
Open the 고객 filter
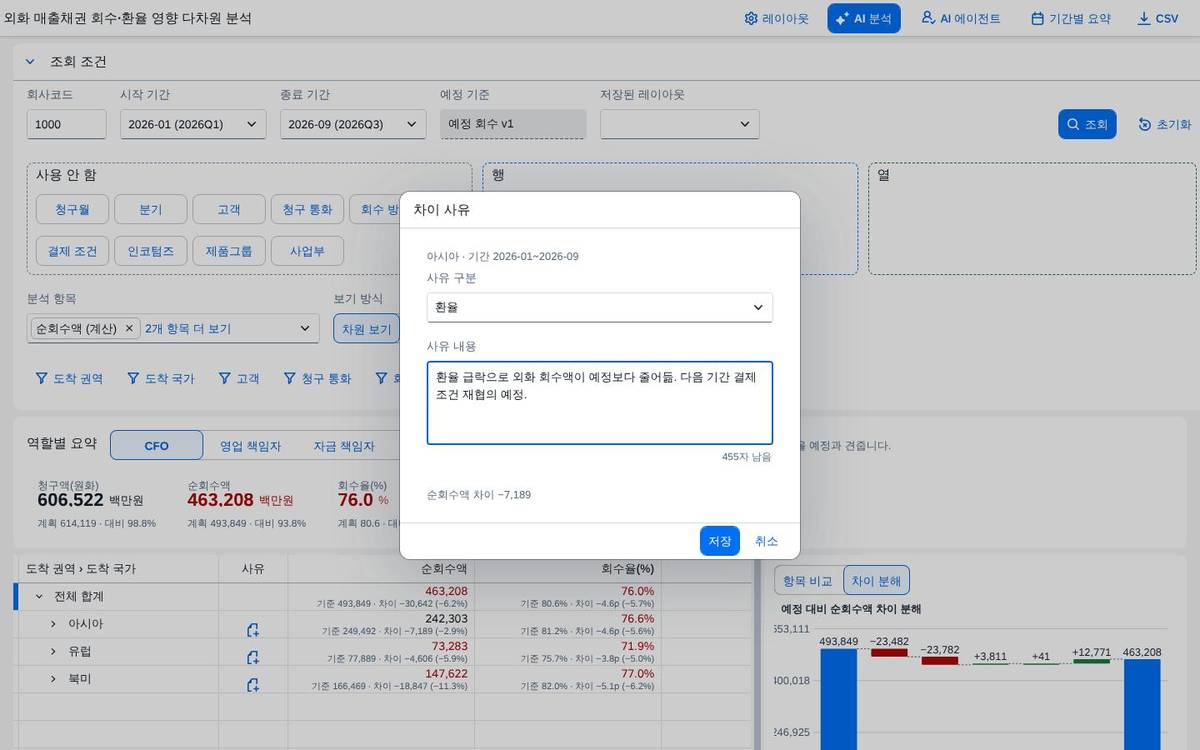click(239, 379)
